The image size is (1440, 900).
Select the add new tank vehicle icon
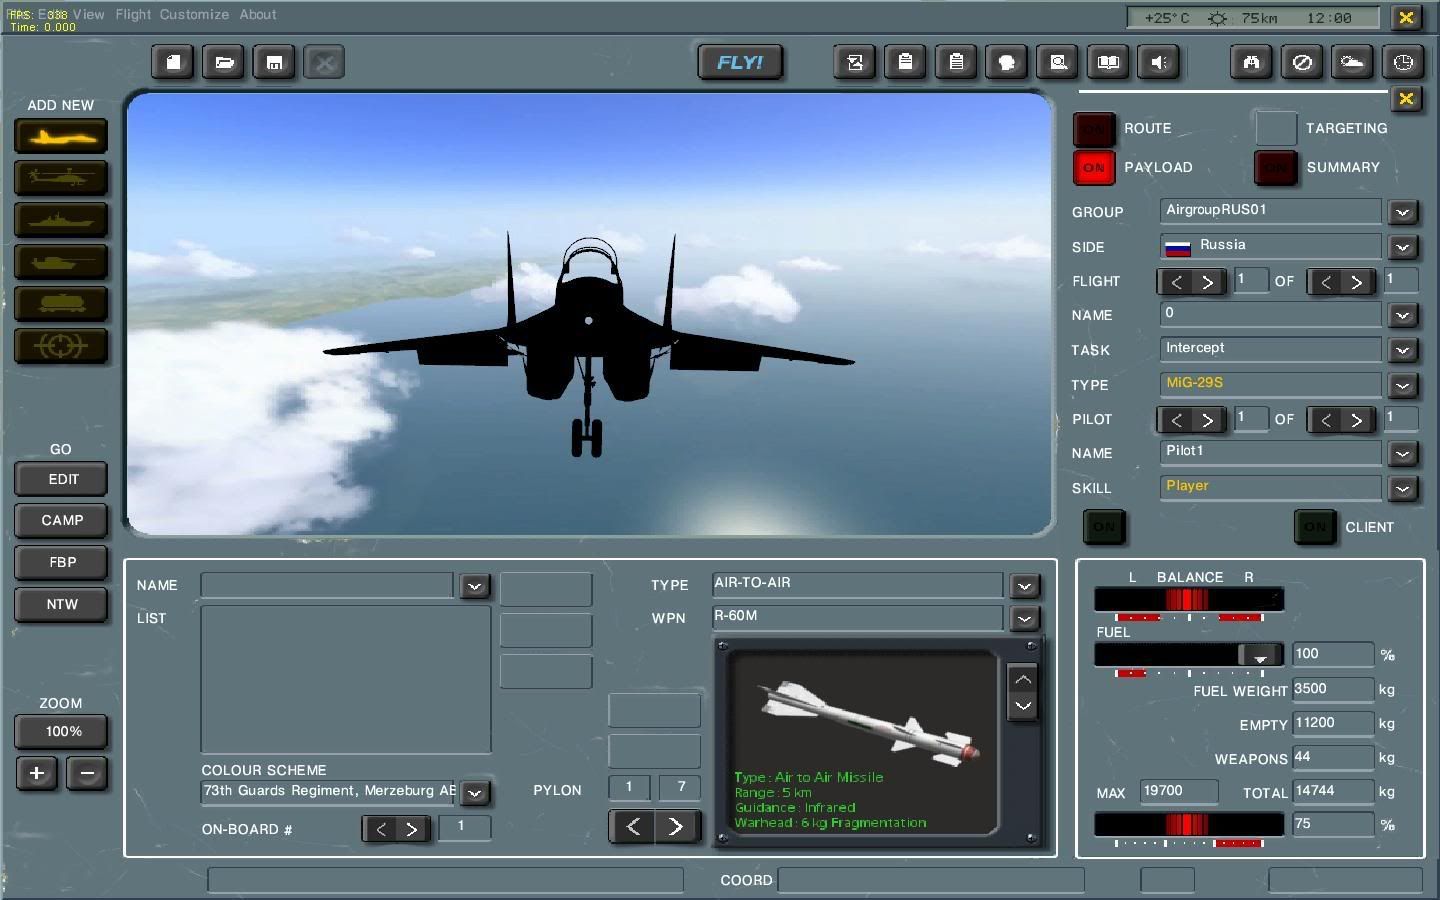click(x=61, y=262)
